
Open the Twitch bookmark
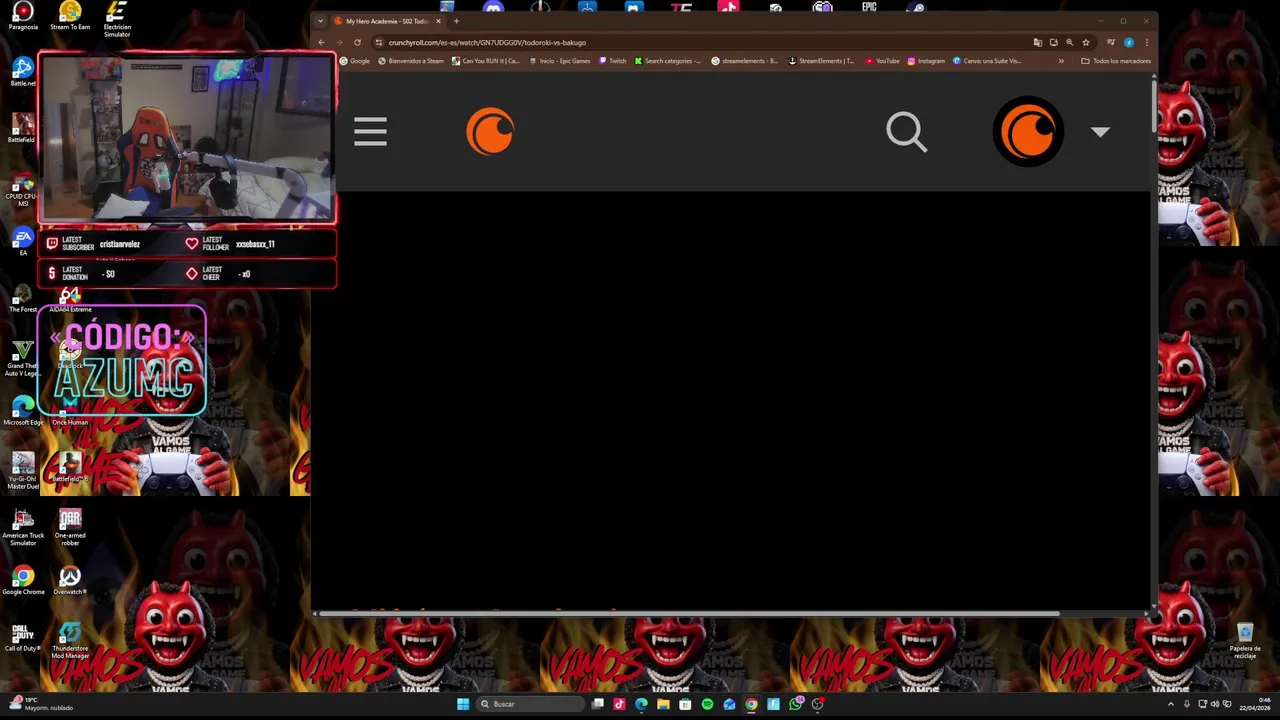click(613, 61)
